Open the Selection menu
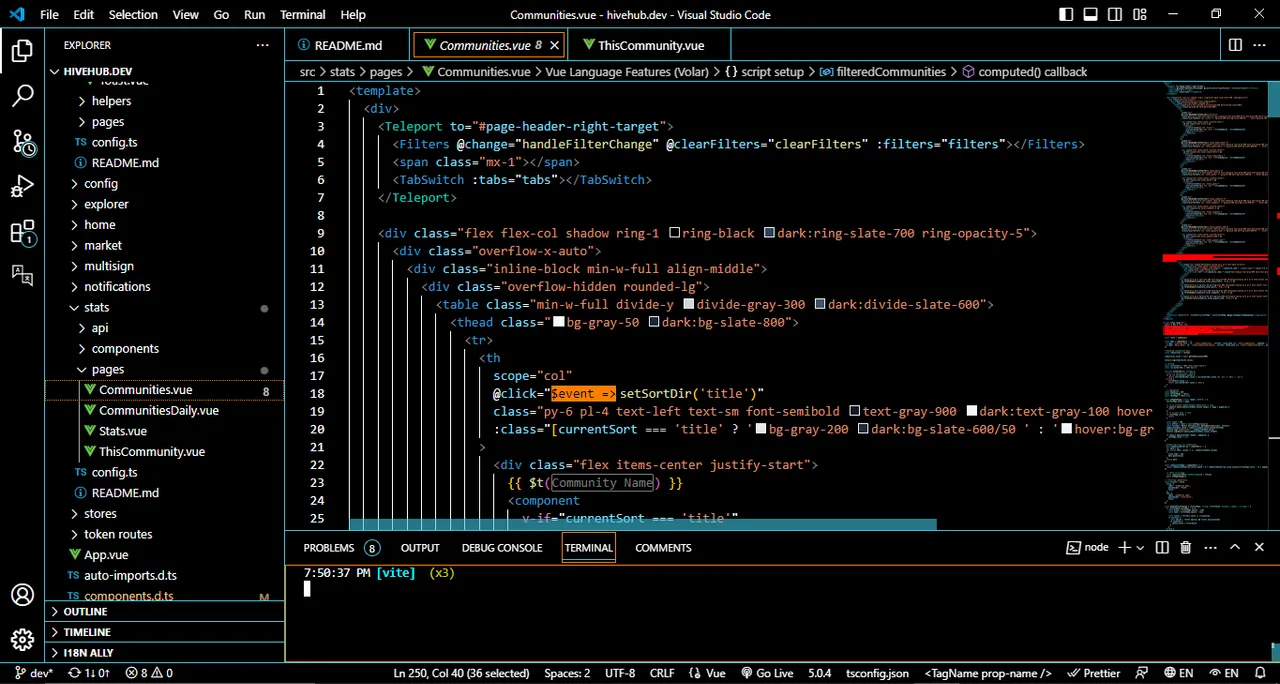The height and width of the screenshot is (684, 1280). pyautogui.click(x=133, y=14)
